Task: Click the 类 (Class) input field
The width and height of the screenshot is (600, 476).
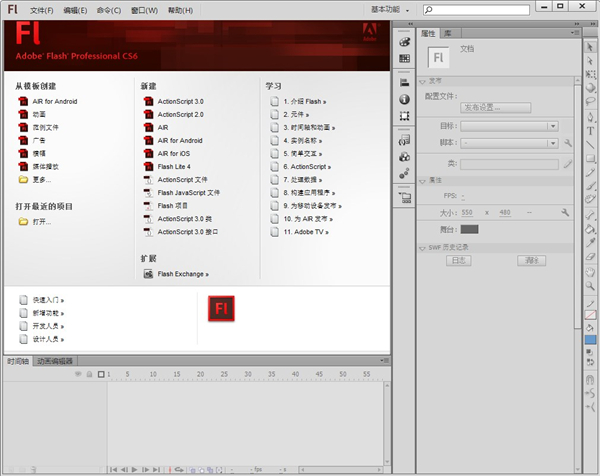Action: [509, 163]
